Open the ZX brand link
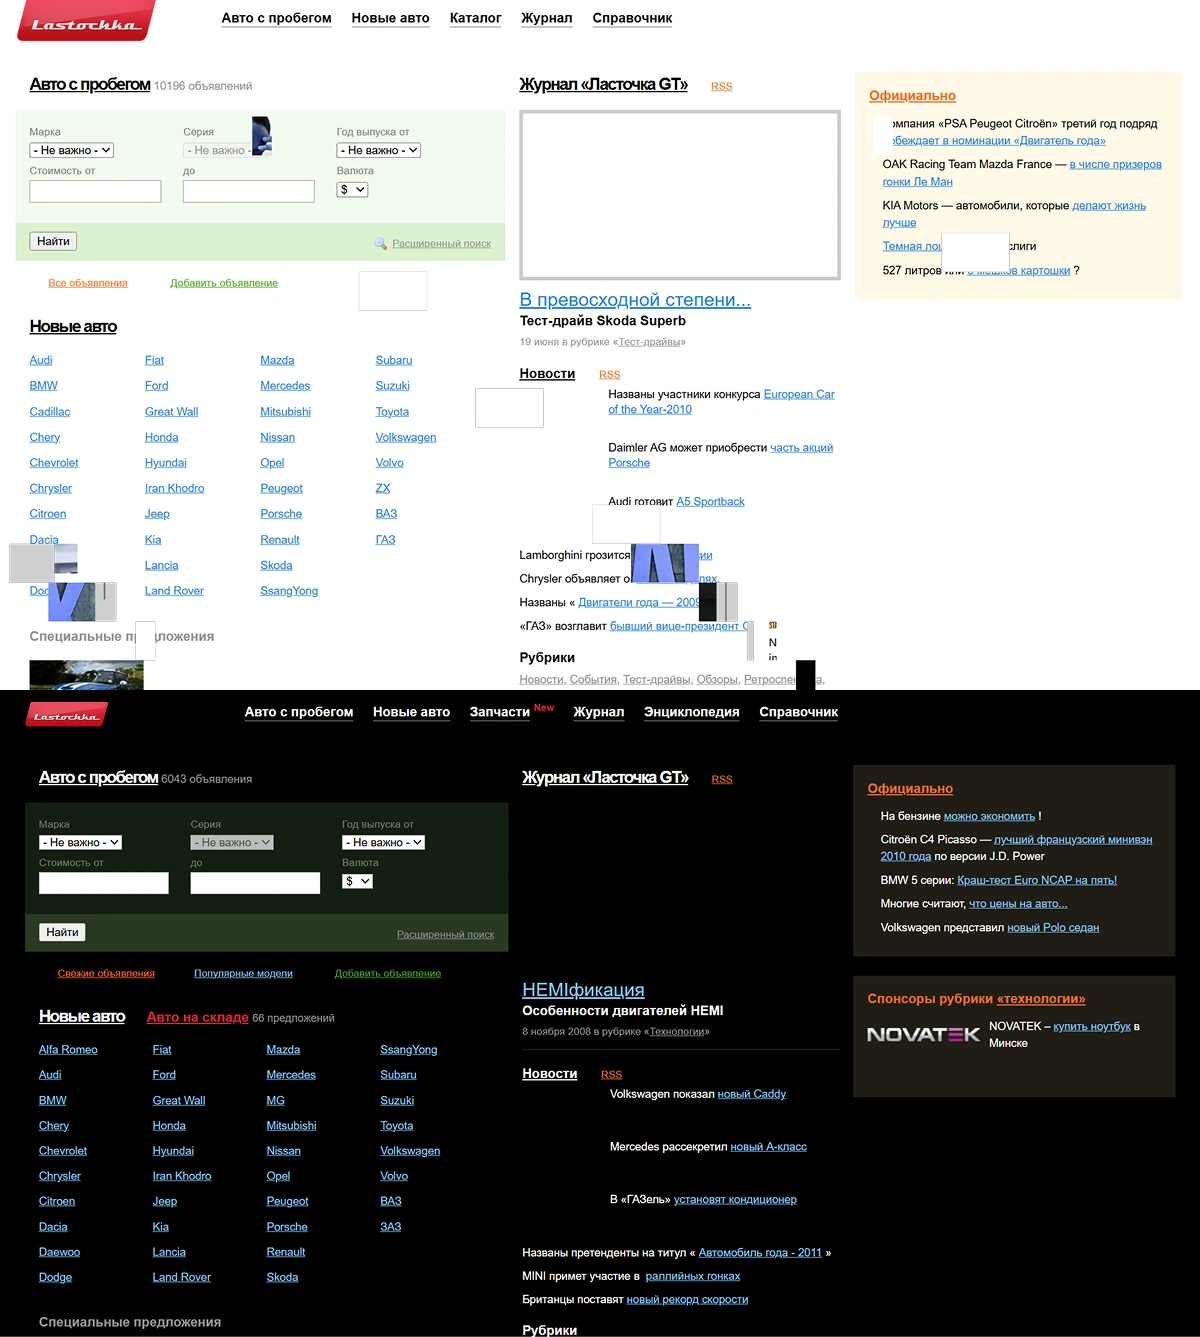Image resolution: width=1200 pixels, height=1337 pixels. point(383,488)
